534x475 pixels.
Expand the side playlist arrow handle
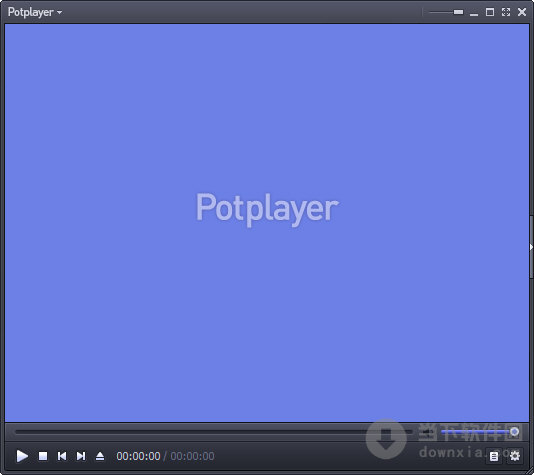(x=531, y=247)
